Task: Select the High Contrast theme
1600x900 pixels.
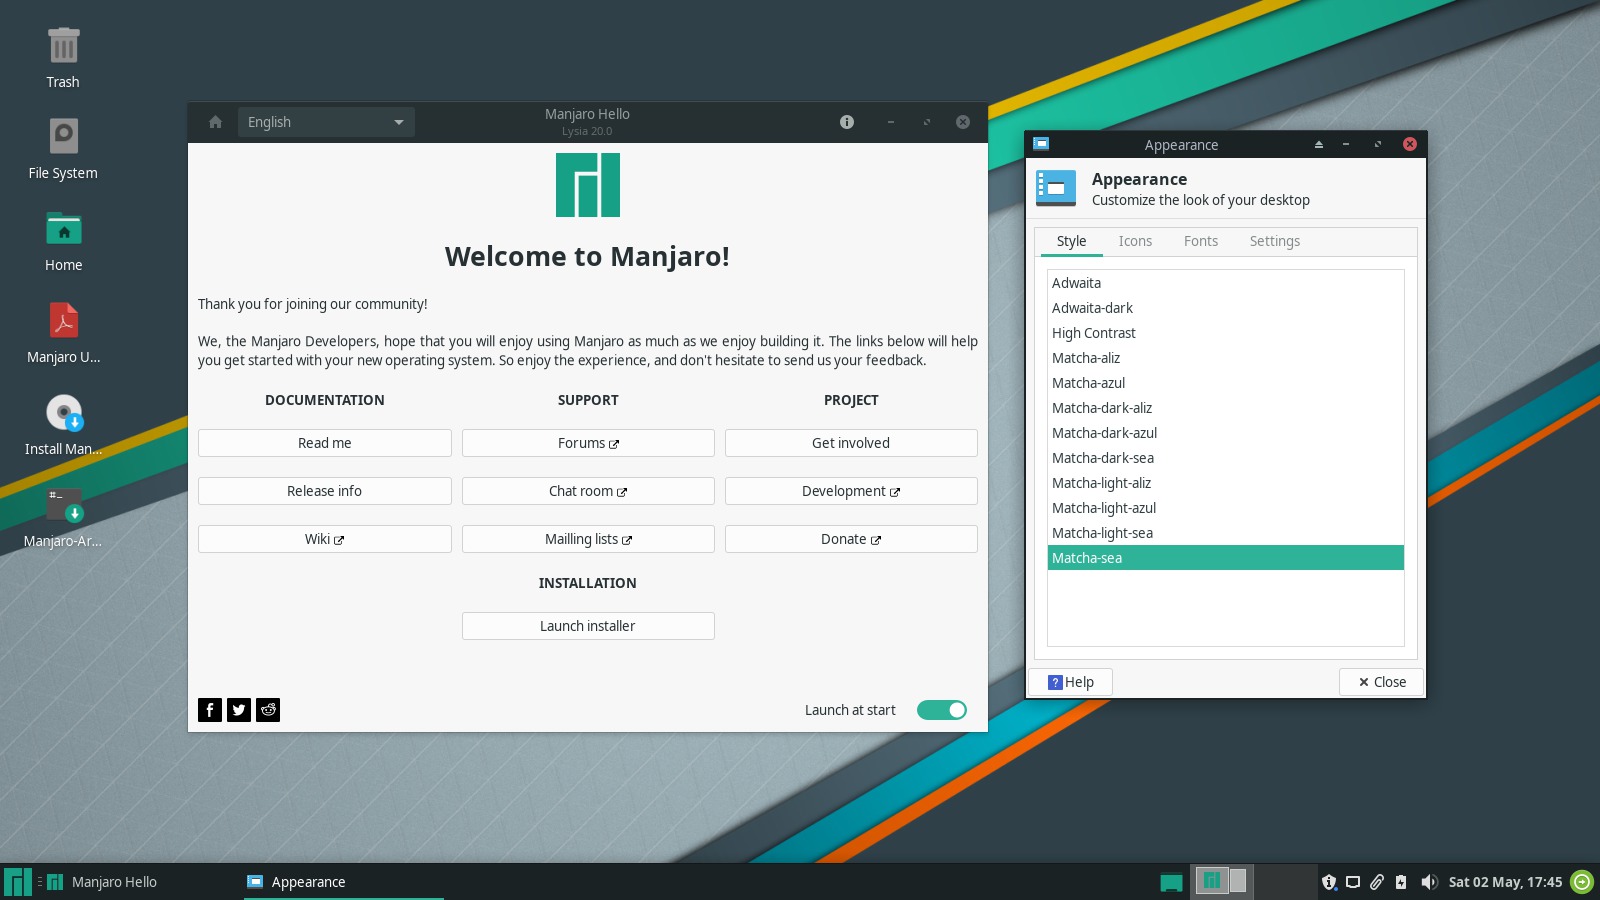Action: [1226, 333]
